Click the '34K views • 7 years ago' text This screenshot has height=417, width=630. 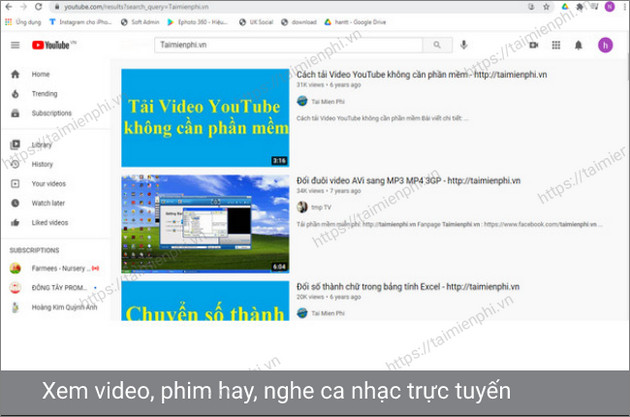click(329, 191)
